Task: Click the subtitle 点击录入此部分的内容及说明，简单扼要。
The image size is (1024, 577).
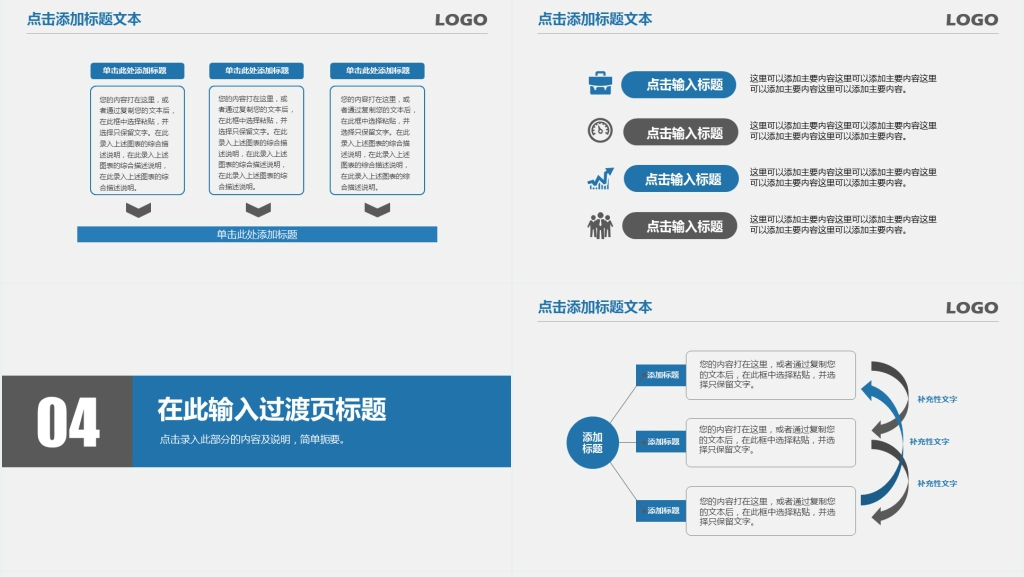Action: coord(252,439)
